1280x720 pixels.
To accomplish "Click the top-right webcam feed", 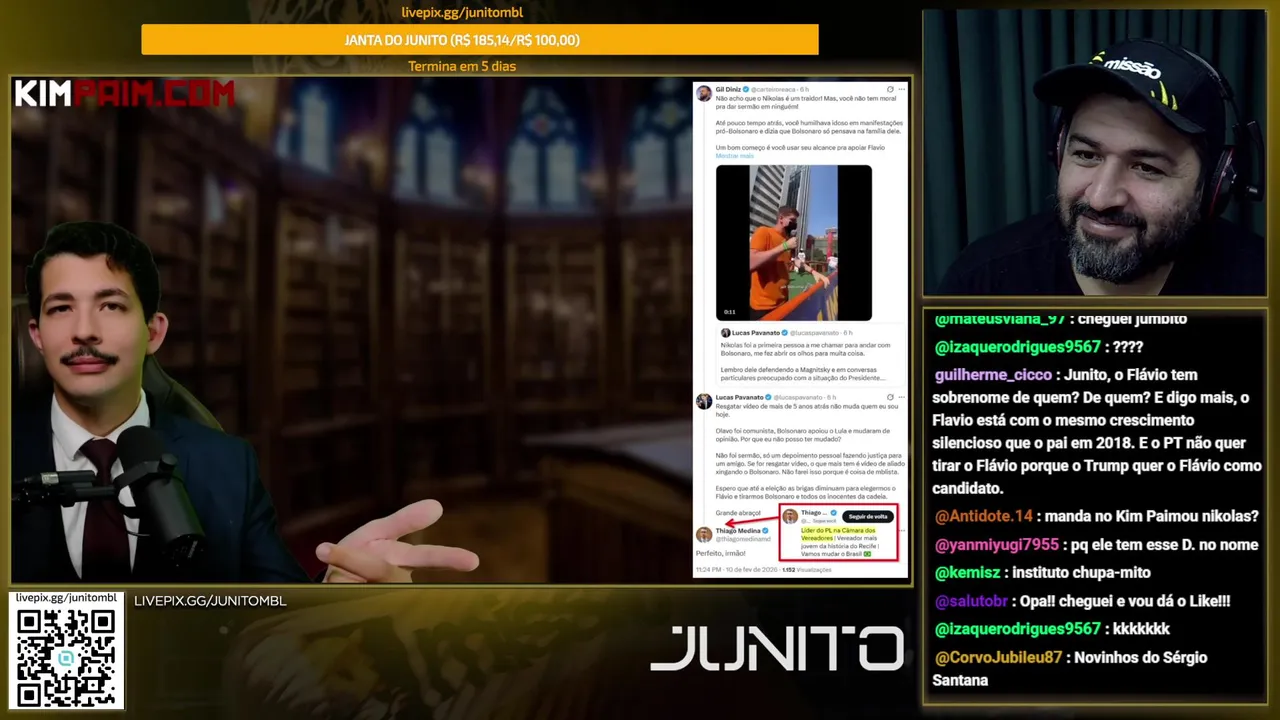I will [x=1094, y=153].
